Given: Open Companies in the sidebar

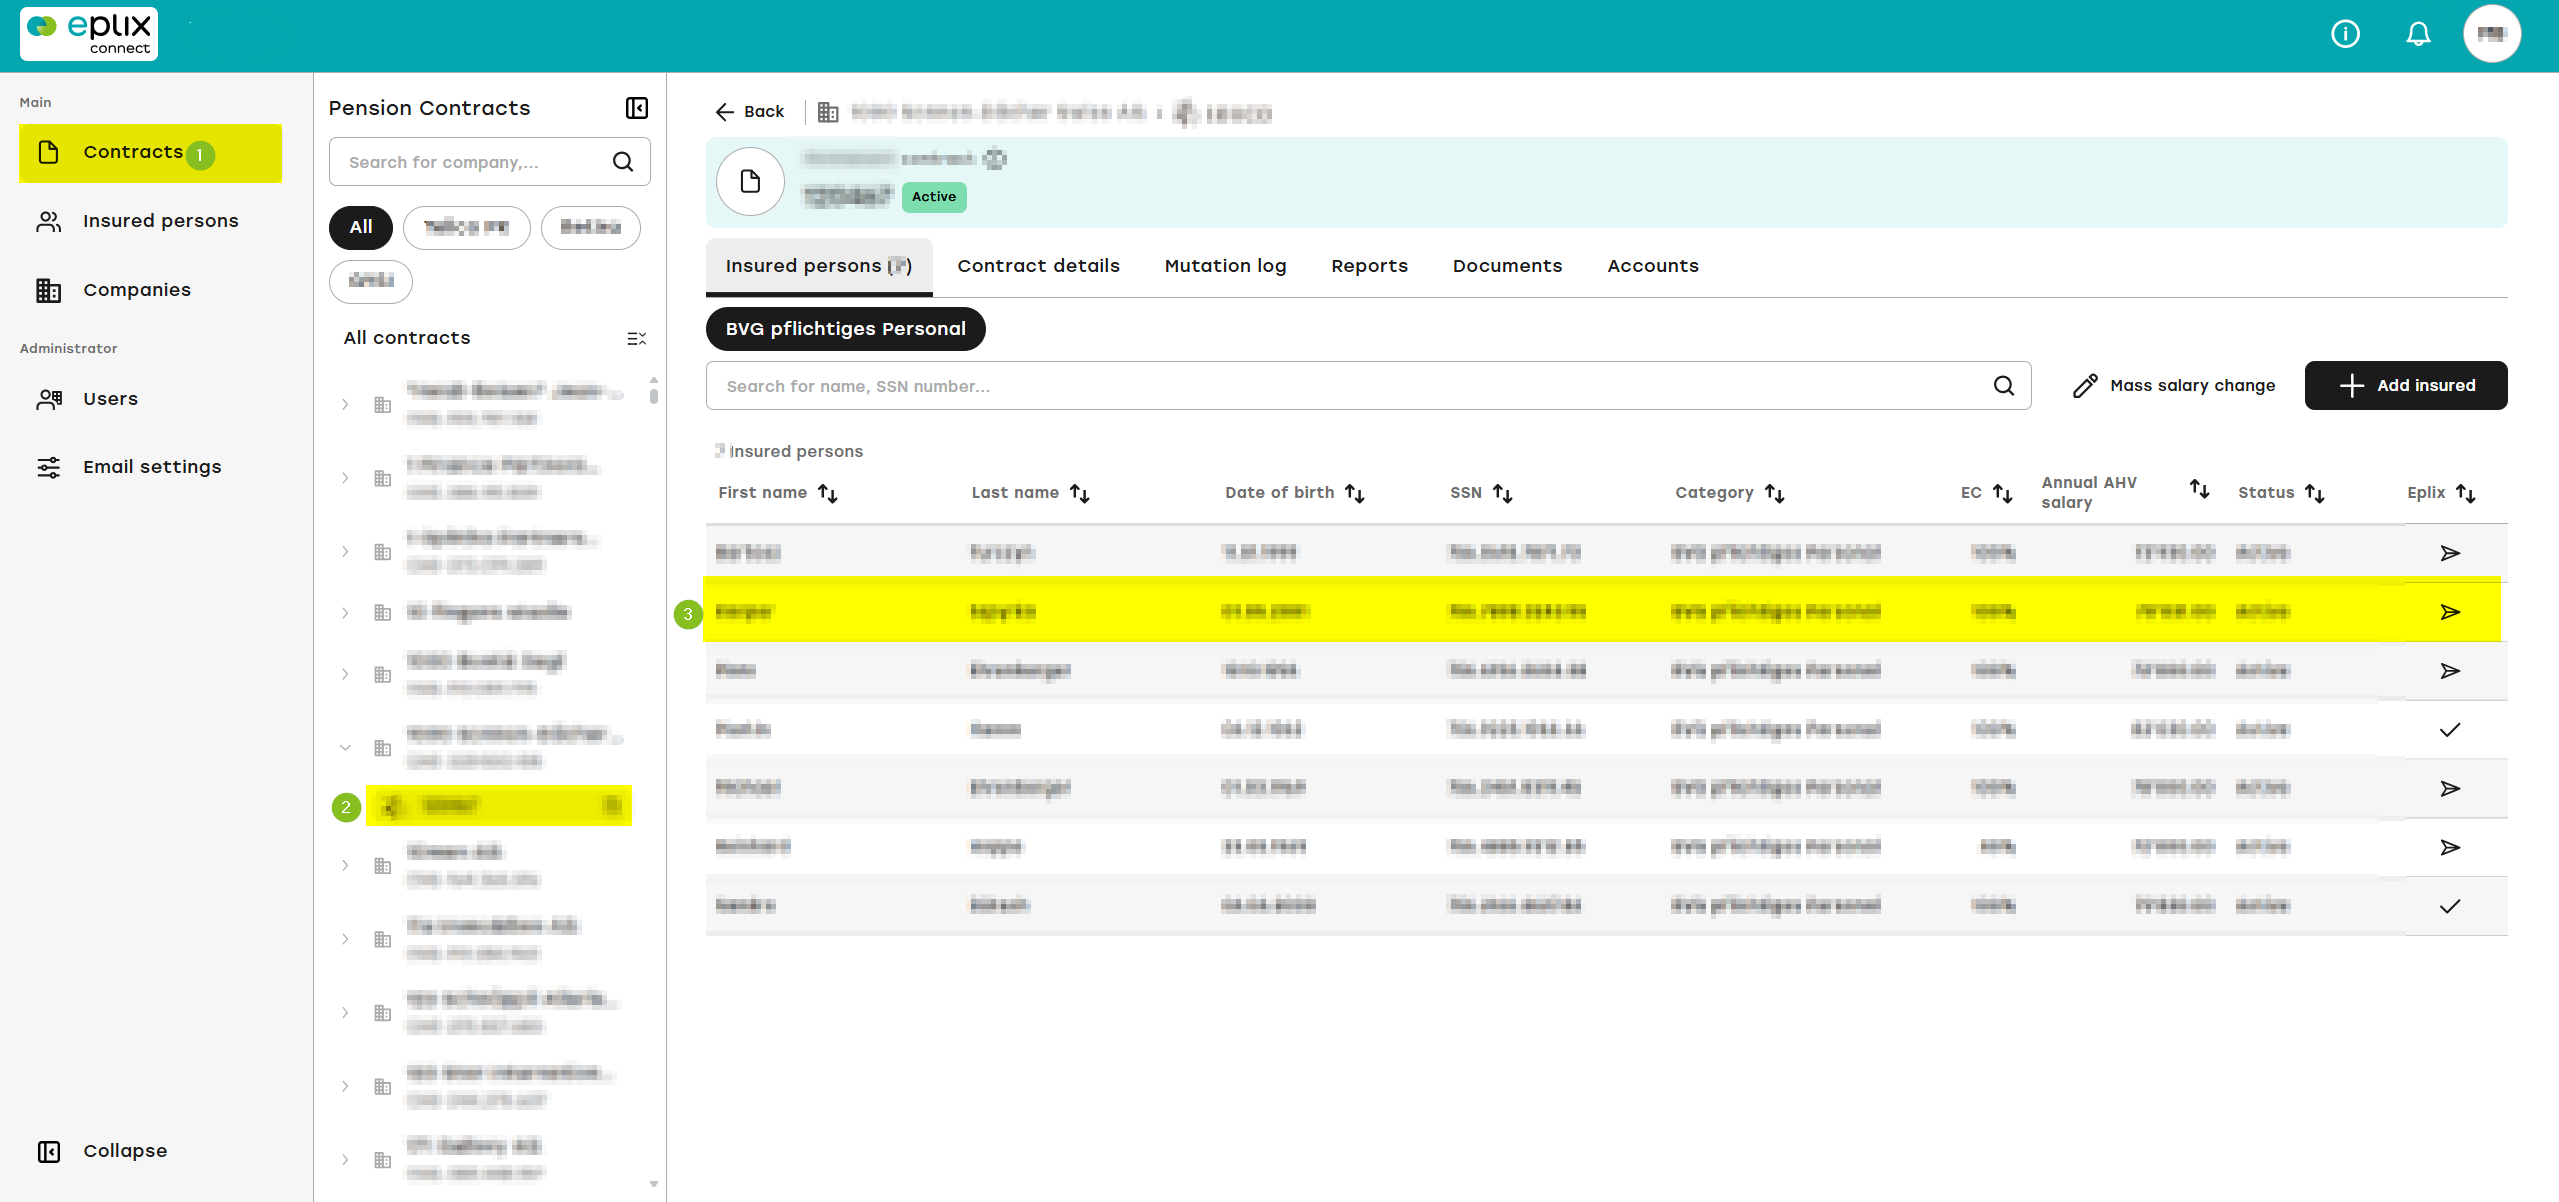Looking at the screenshot, I should pyautogui.click(x=151, y=290).
